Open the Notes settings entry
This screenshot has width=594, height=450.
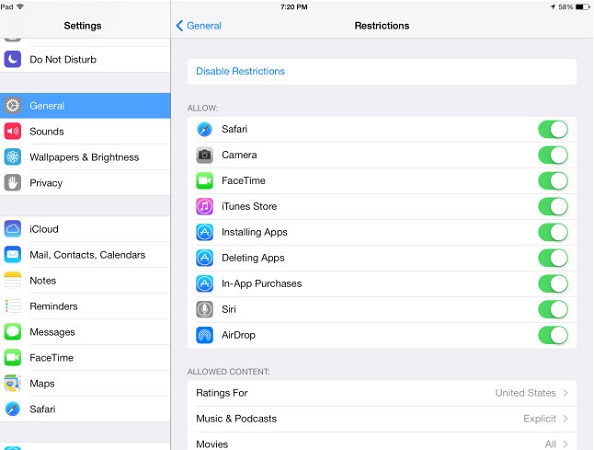click(x=85, y=281)
